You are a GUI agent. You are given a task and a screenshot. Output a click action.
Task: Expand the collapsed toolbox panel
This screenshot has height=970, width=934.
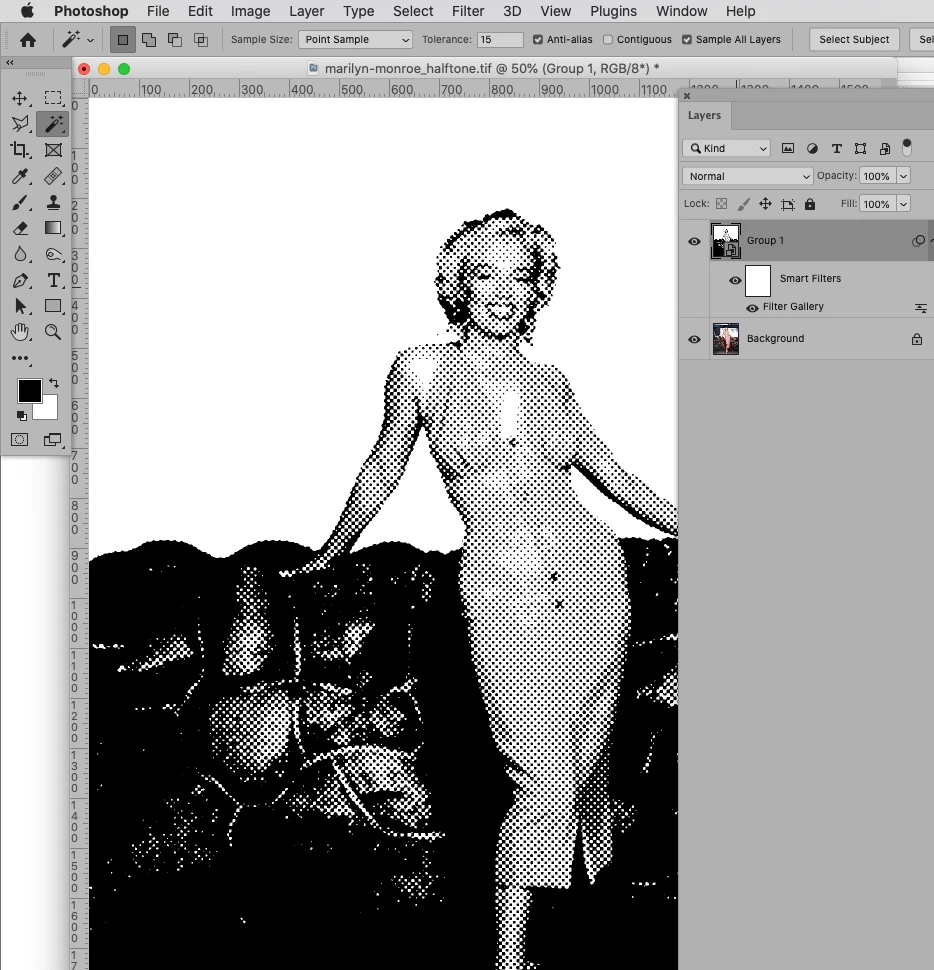[x=10, y=62]
